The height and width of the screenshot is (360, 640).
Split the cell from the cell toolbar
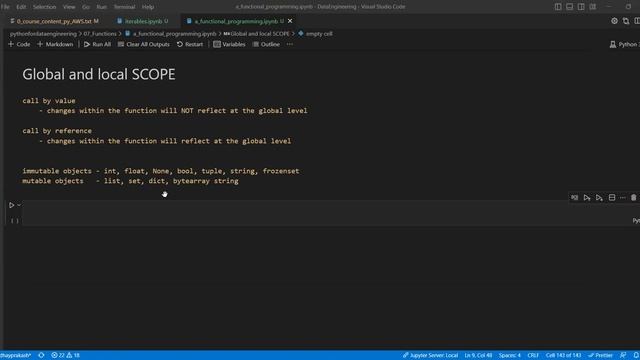coord(612,198)
